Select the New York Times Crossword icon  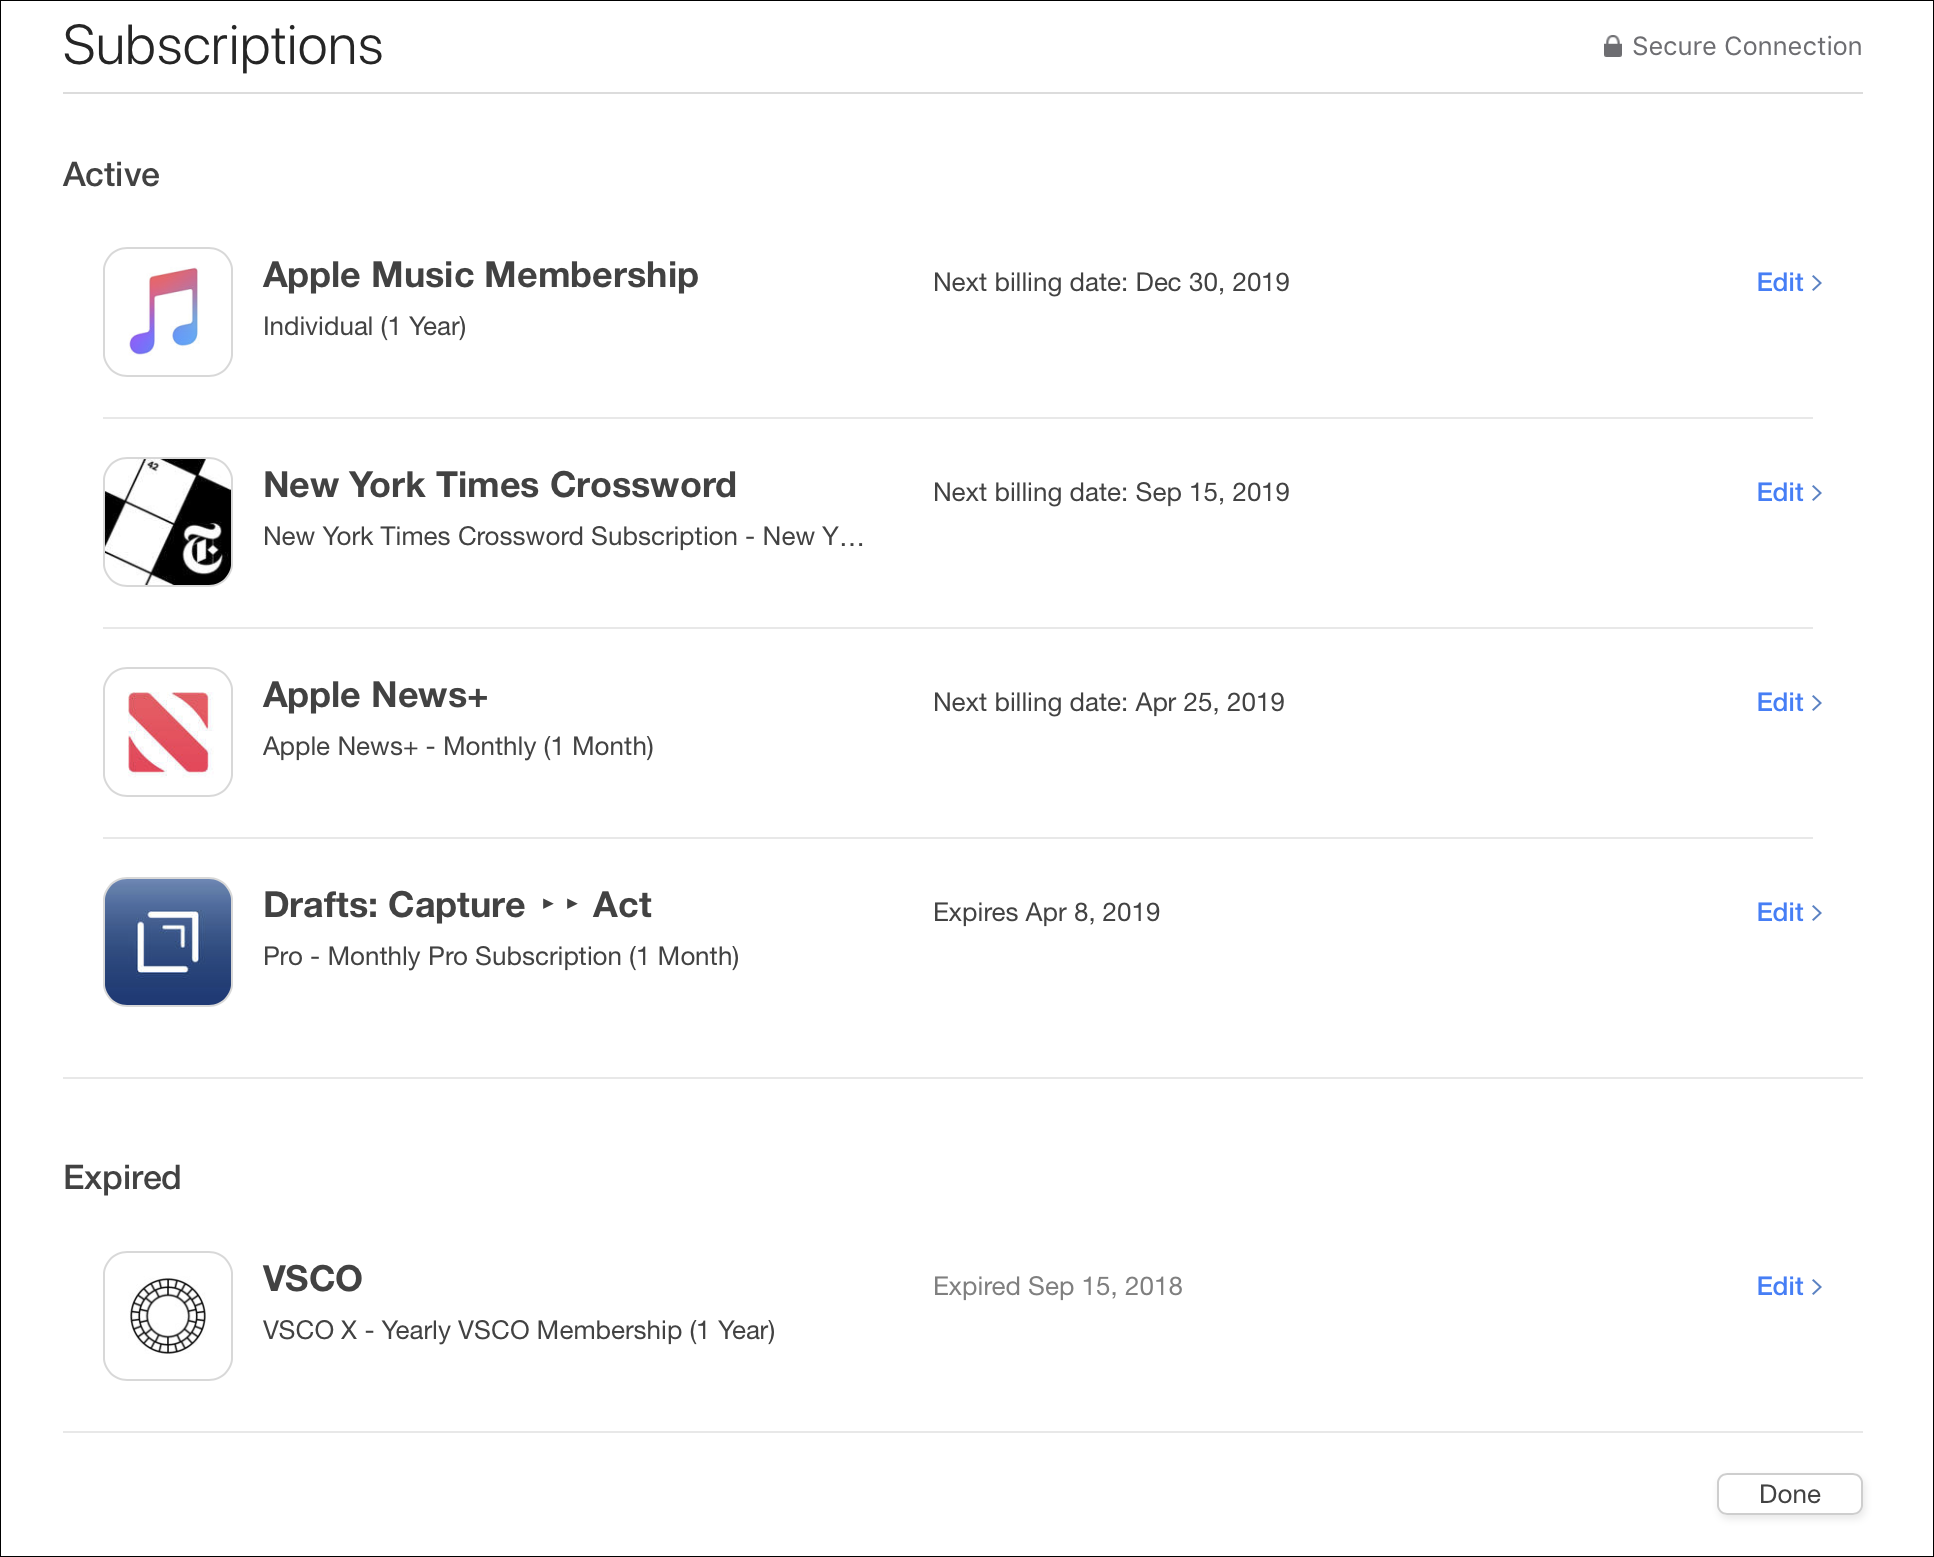point(168,522)
